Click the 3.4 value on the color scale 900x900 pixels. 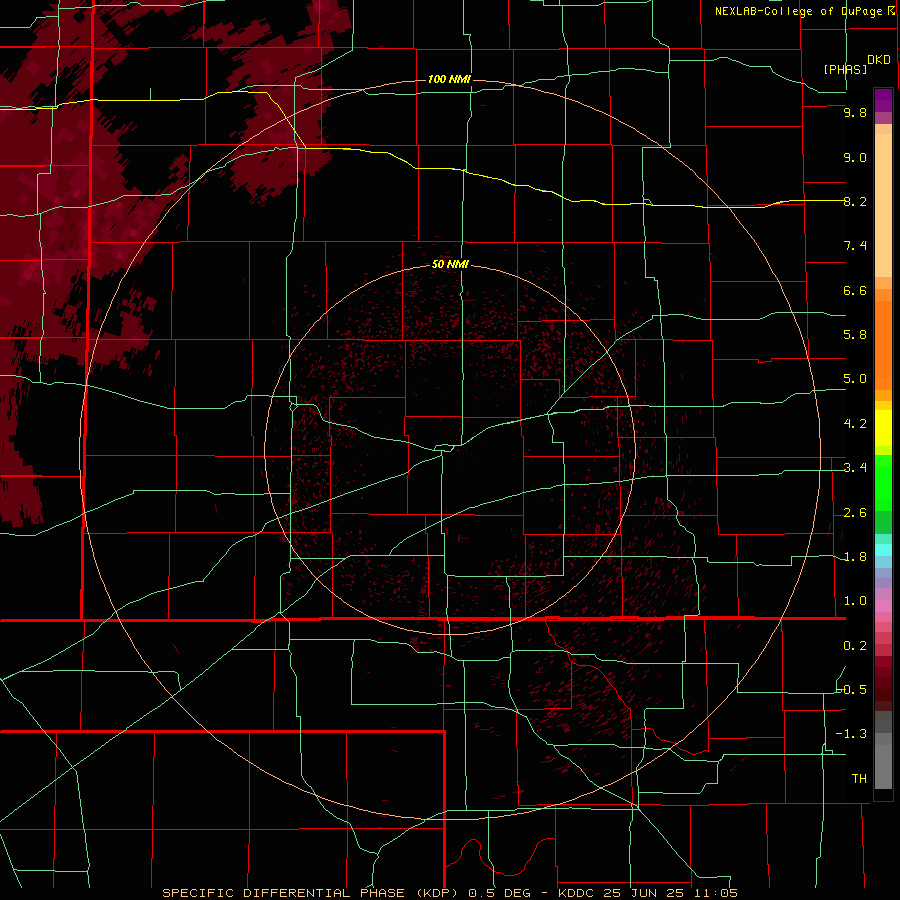point(855,468)
